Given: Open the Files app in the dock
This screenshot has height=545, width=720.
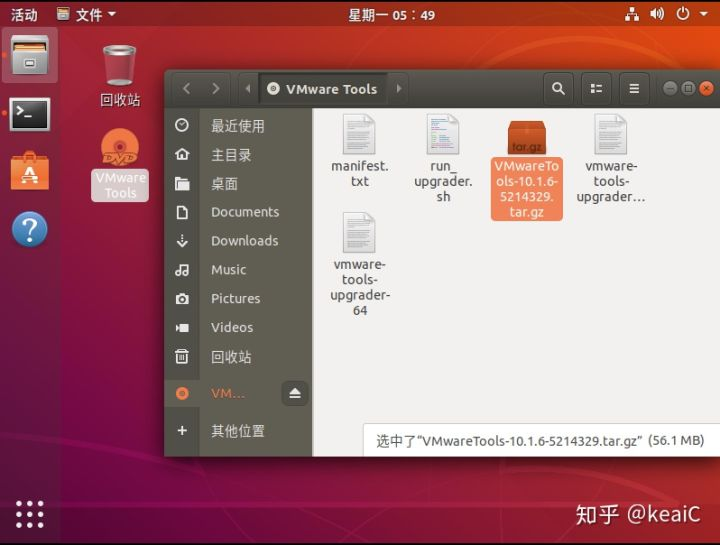Looking at the screenshot, I should 30,55.
